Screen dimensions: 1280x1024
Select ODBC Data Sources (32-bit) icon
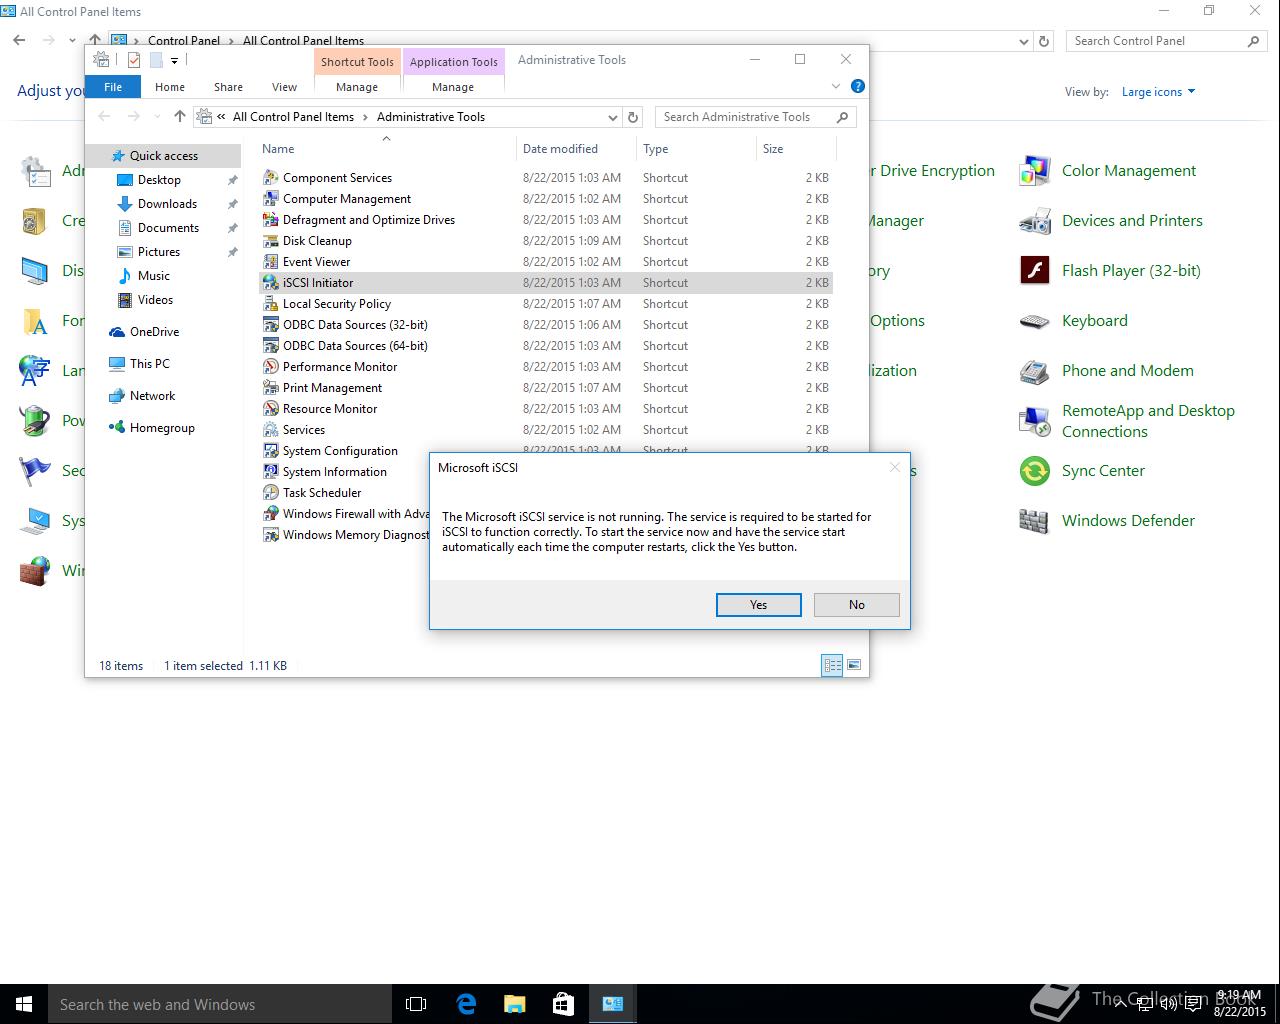click(270, 325)
